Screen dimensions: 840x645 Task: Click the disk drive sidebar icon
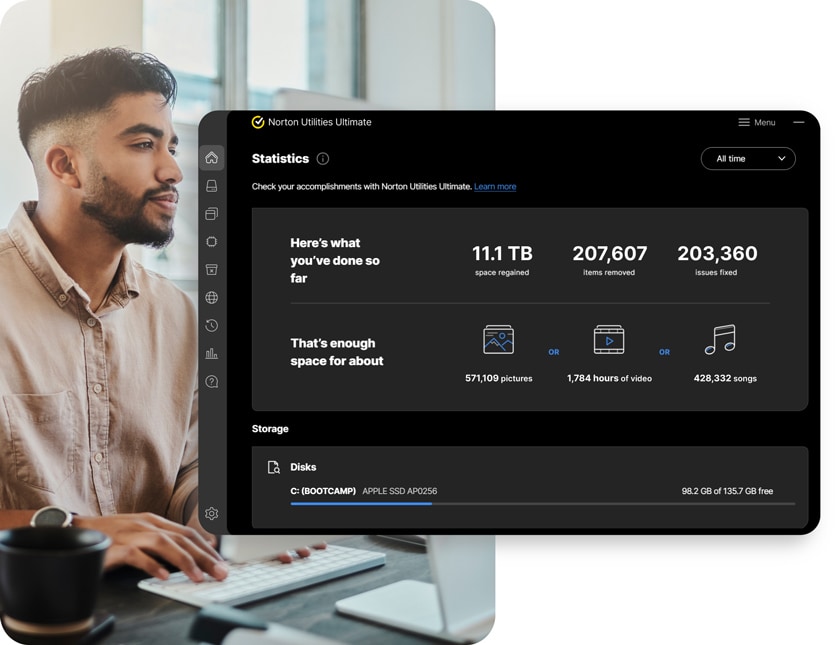[x=211, y=186]
